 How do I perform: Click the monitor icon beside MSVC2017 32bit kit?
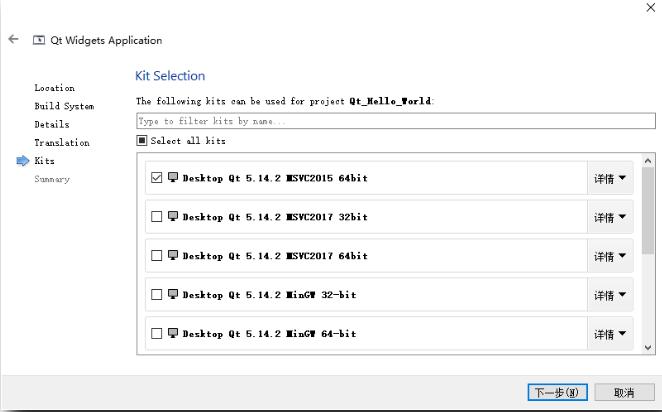(173, 217)
